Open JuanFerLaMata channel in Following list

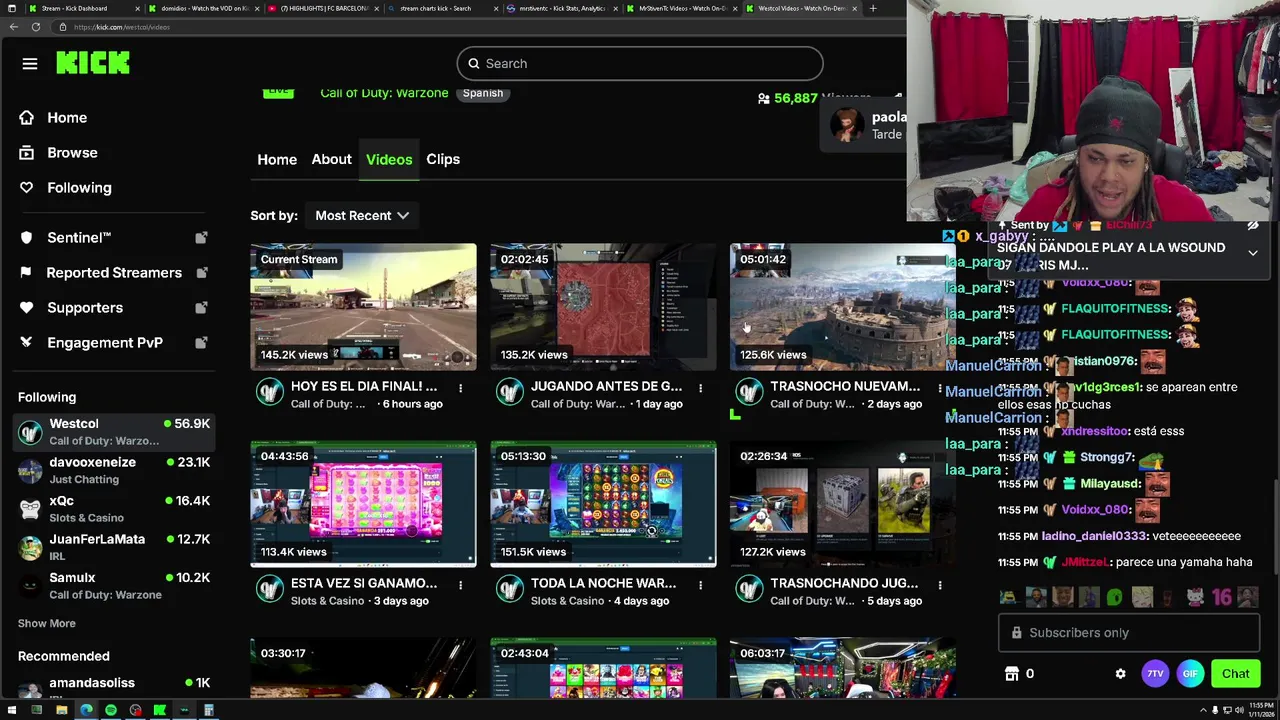114,547
